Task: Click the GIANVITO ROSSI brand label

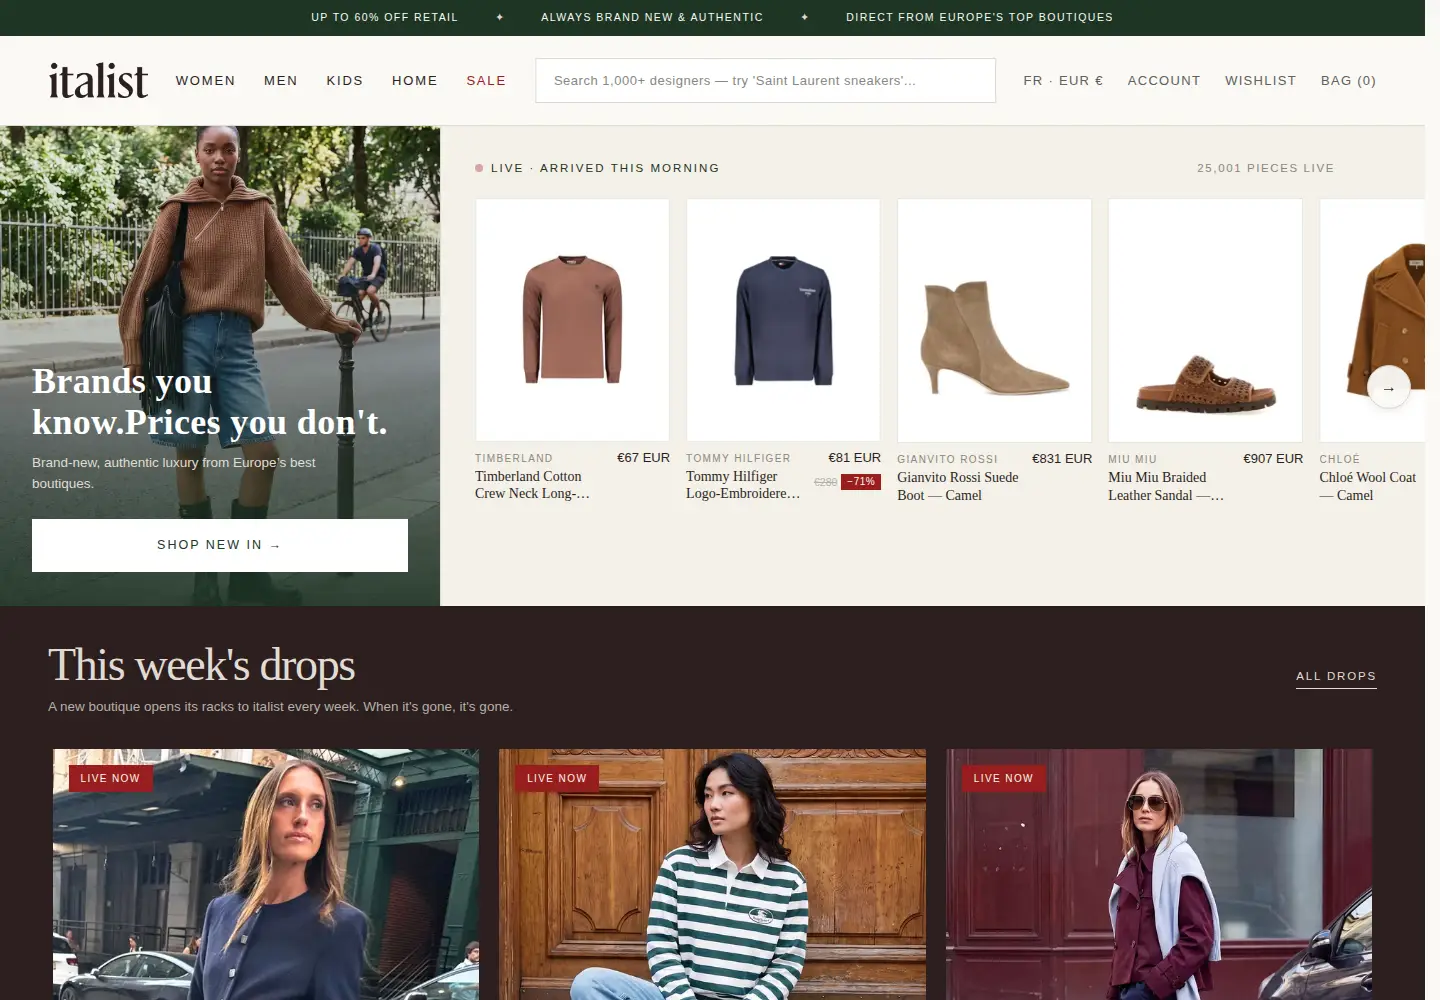Action: coord(947,460)
